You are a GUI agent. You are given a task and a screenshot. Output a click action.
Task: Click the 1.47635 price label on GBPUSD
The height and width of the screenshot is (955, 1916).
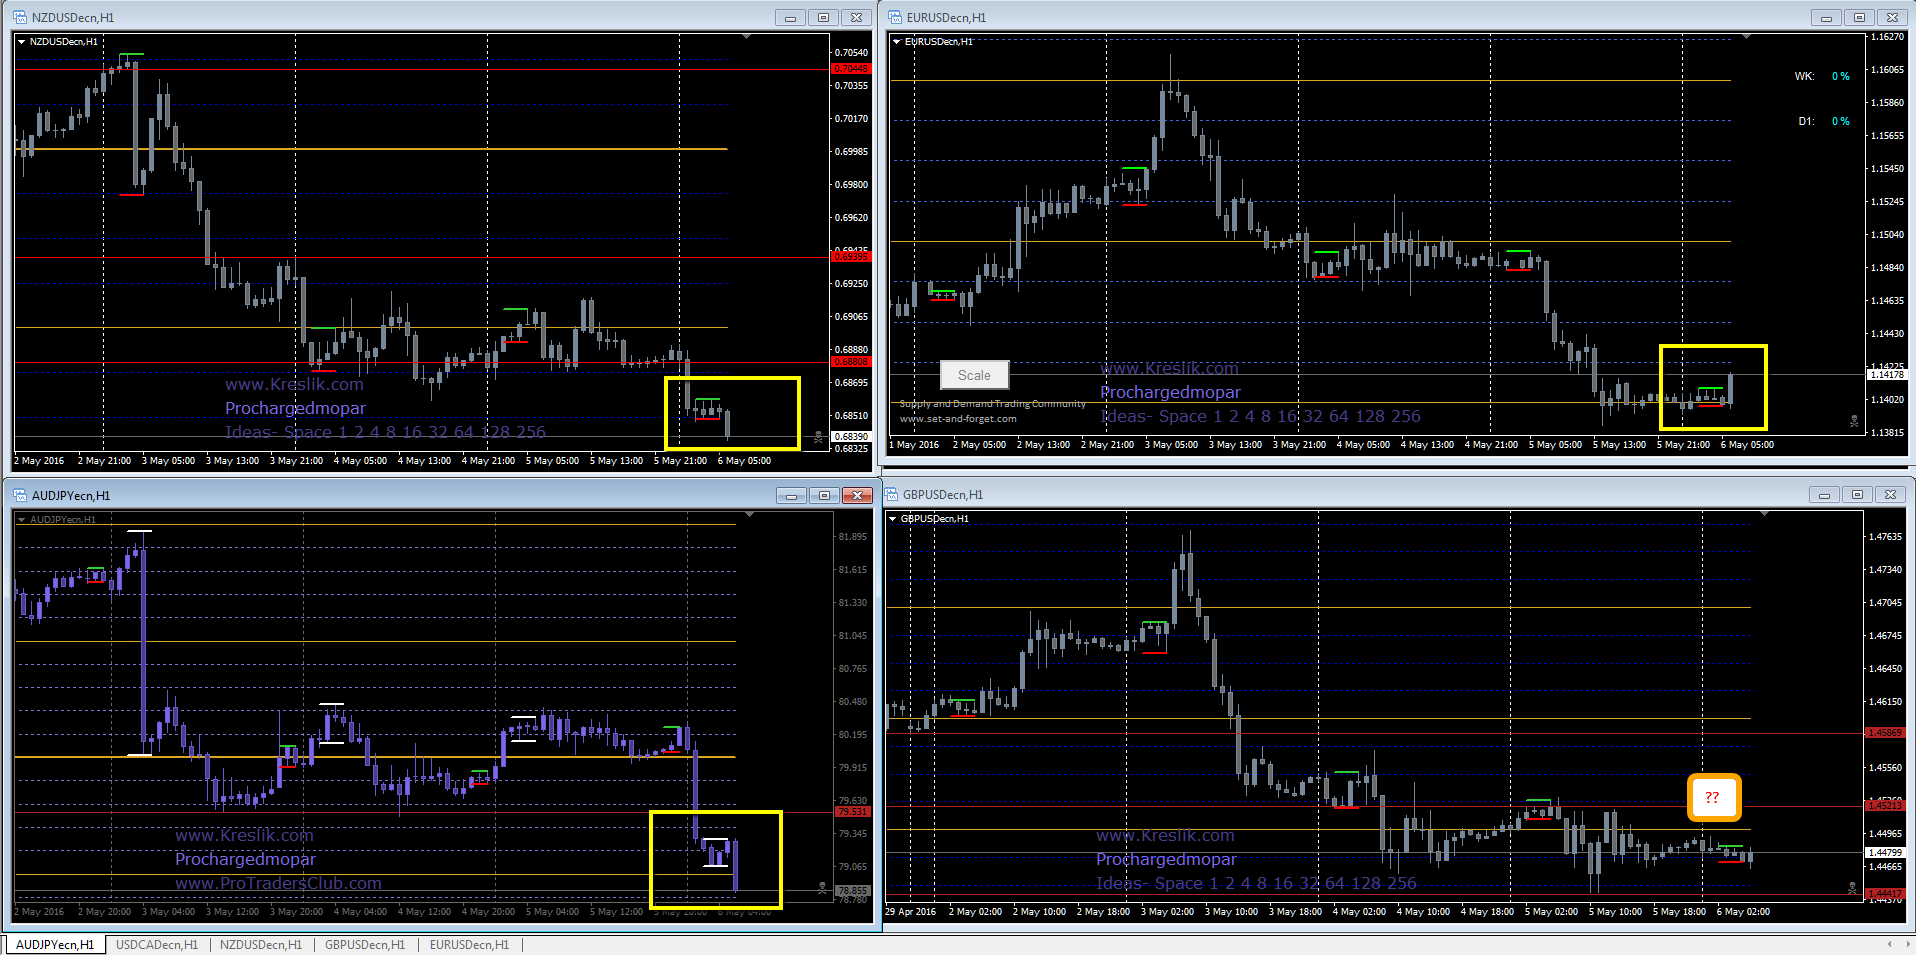pyautogui.click(x=1884, y=537)
